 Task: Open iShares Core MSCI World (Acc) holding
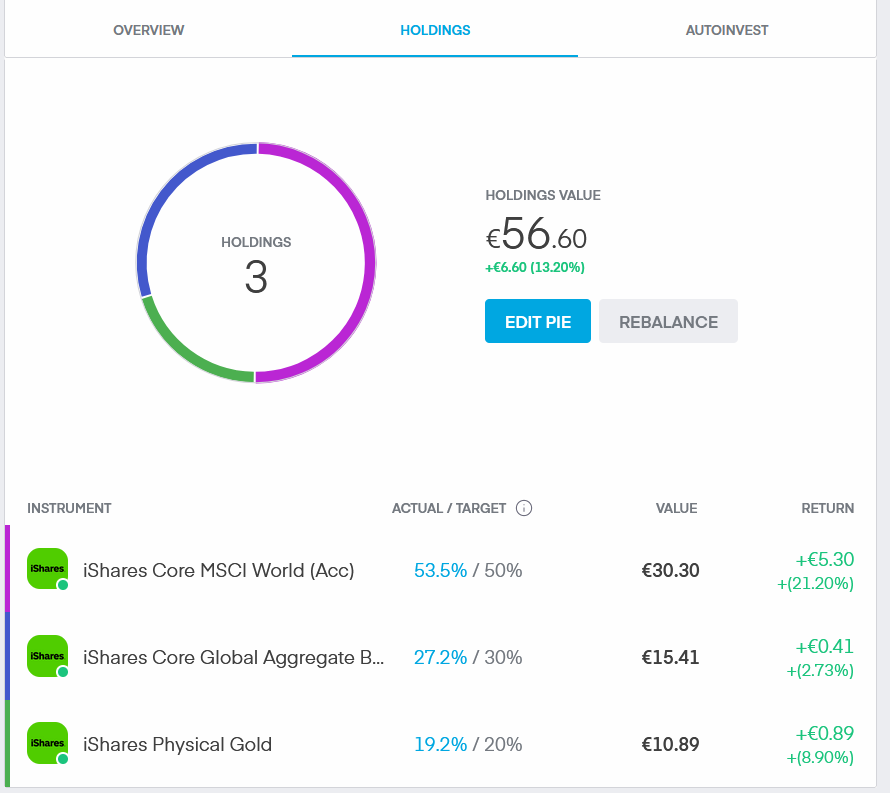(x=218, y=571)
